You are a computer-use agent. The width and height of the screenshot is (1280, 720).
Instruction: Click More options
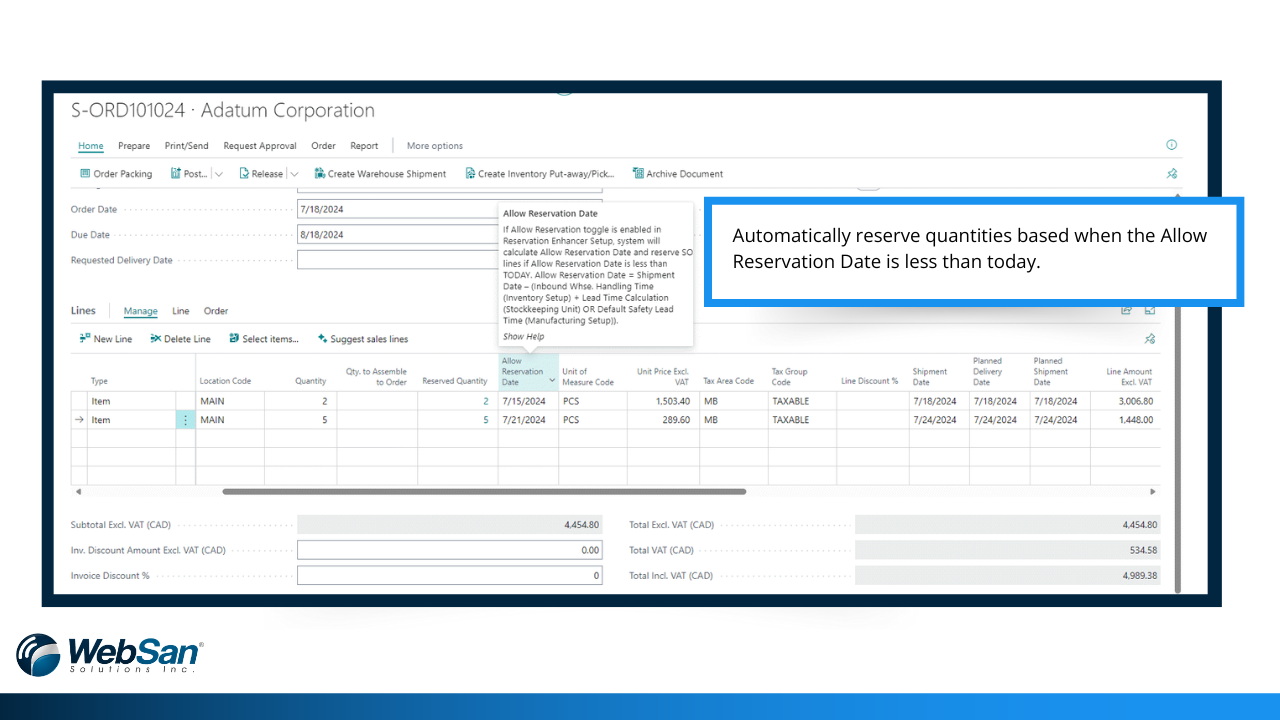435,146
